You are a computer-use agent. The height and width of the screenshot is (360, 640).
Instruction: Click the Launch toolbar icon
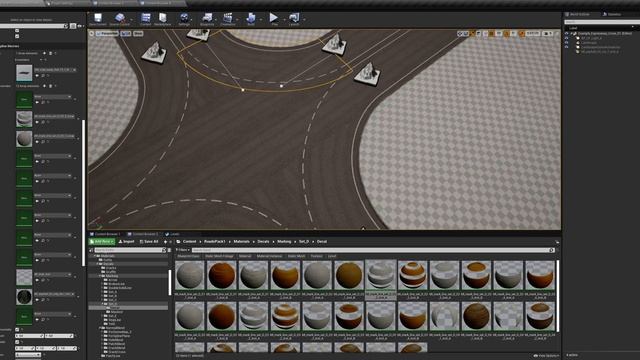294,19
